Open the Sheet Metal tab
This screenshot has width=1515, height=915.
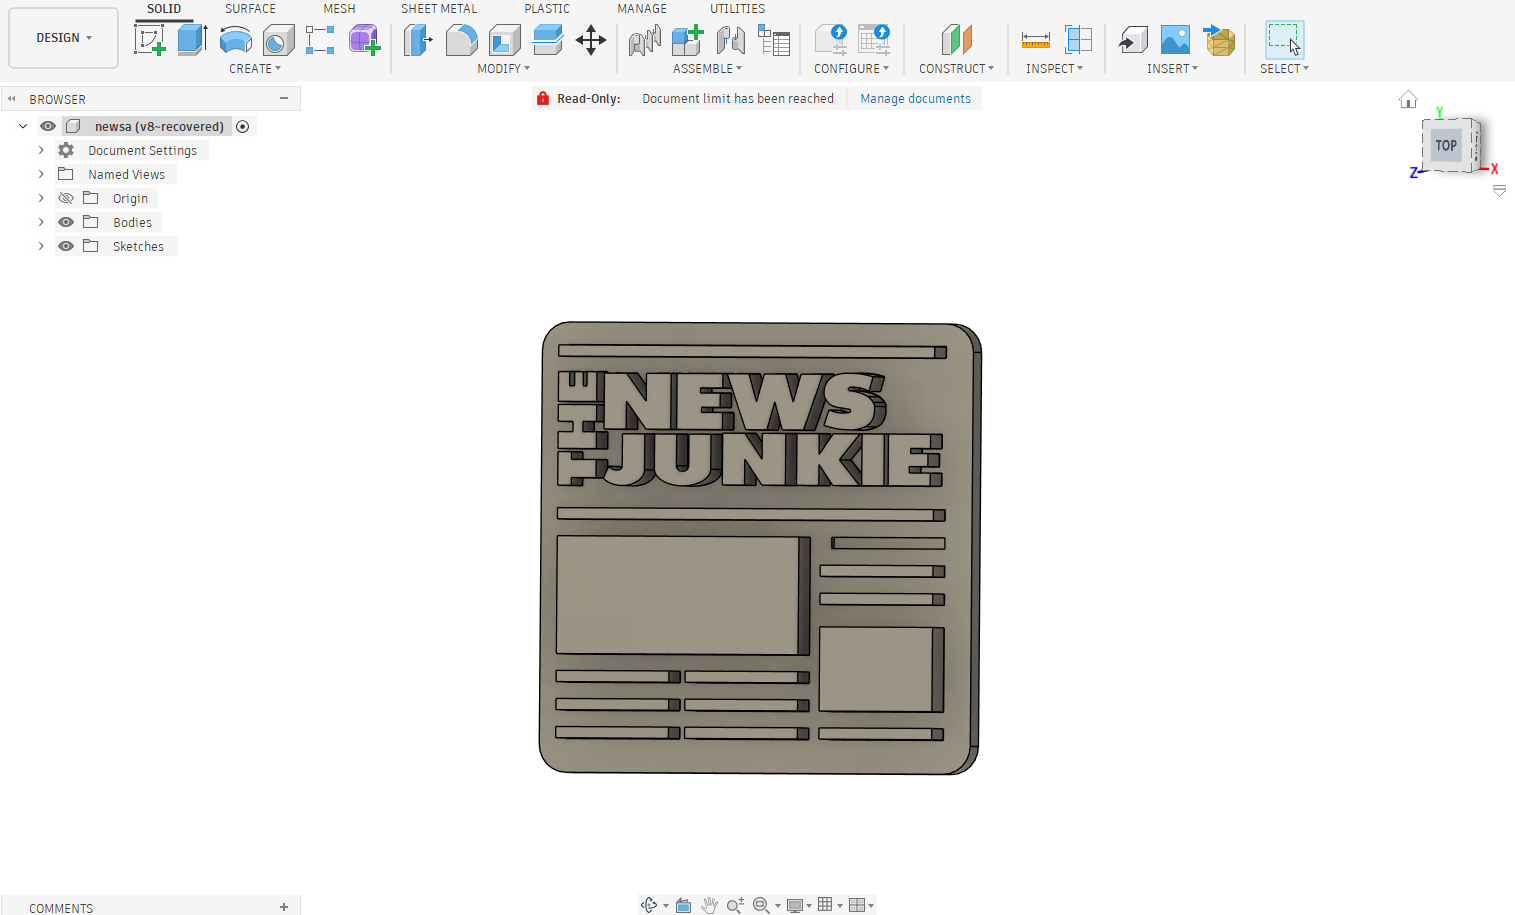(438, 9)
